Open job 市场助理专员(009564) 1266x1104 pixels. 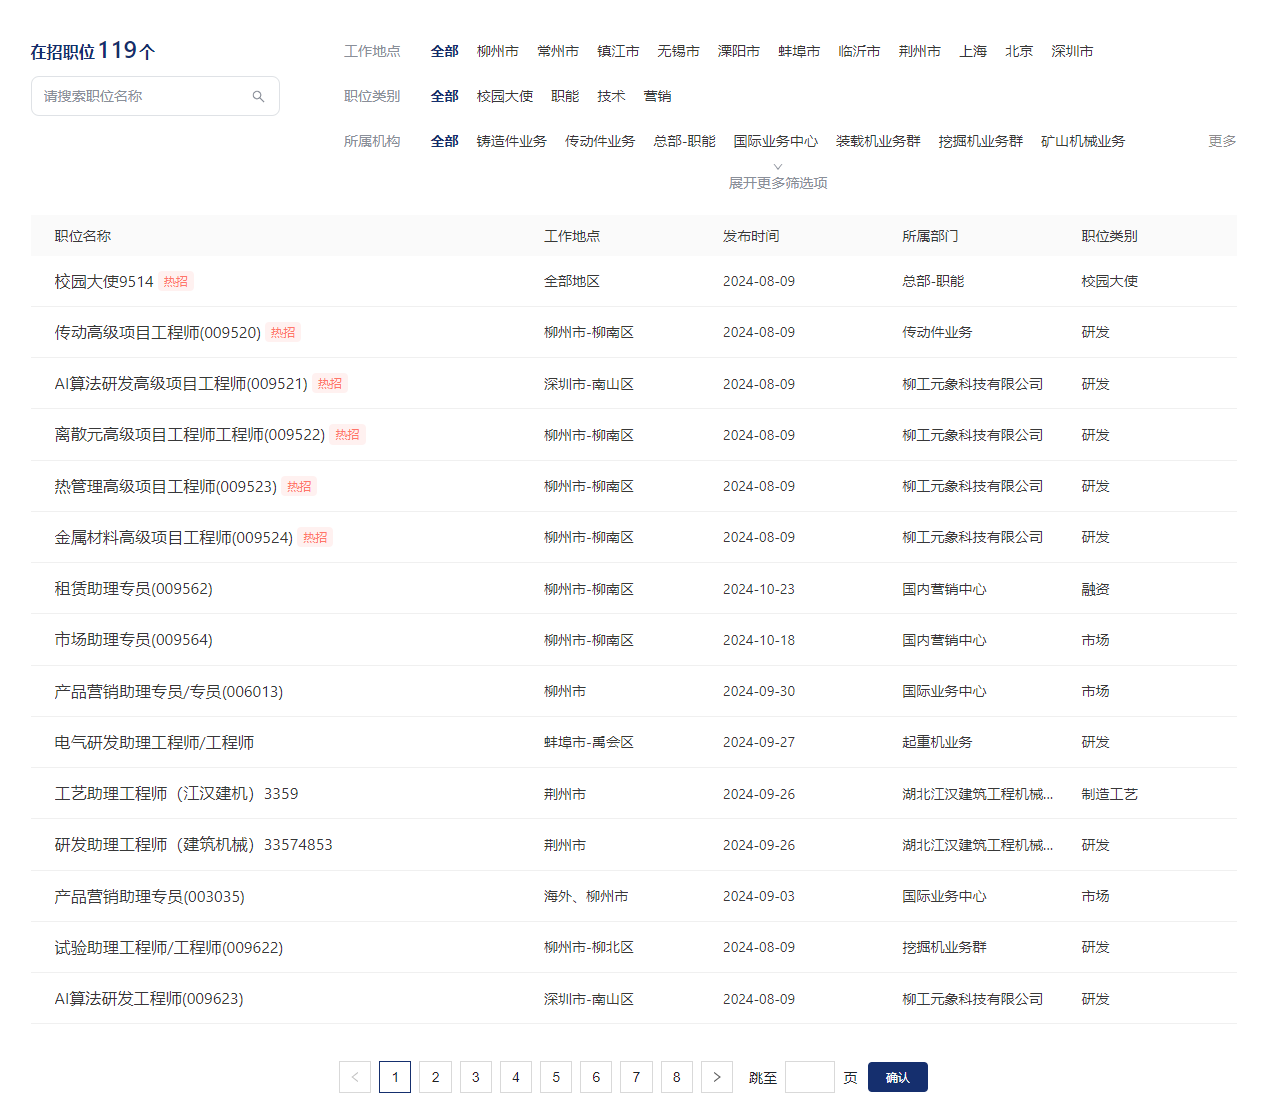134,640
